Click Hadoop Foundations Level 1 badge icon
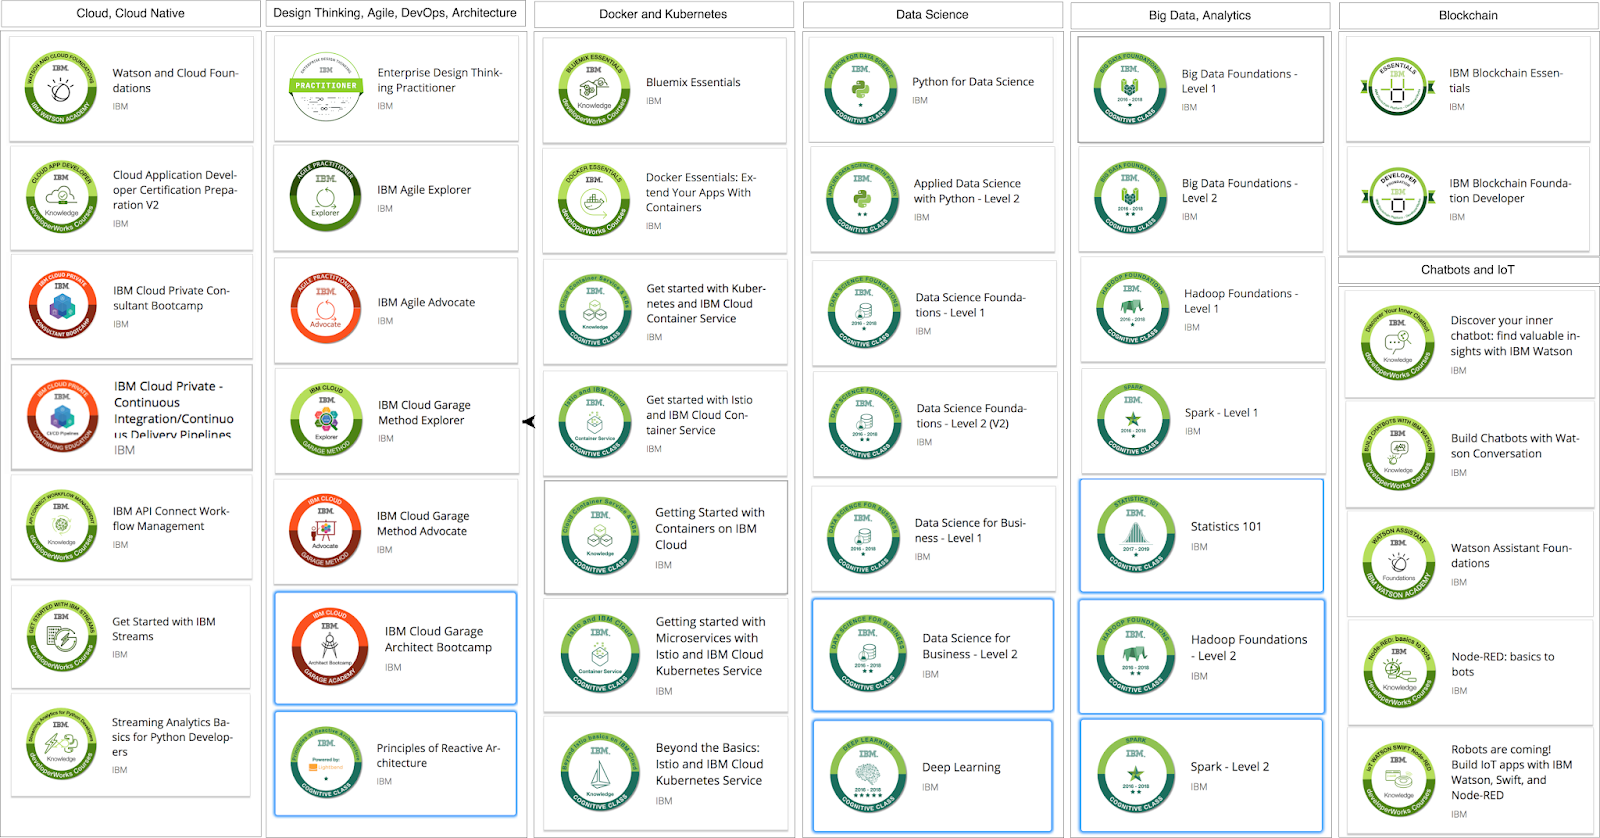The width and height of the screenshot is (1600, 838). 1132,309
